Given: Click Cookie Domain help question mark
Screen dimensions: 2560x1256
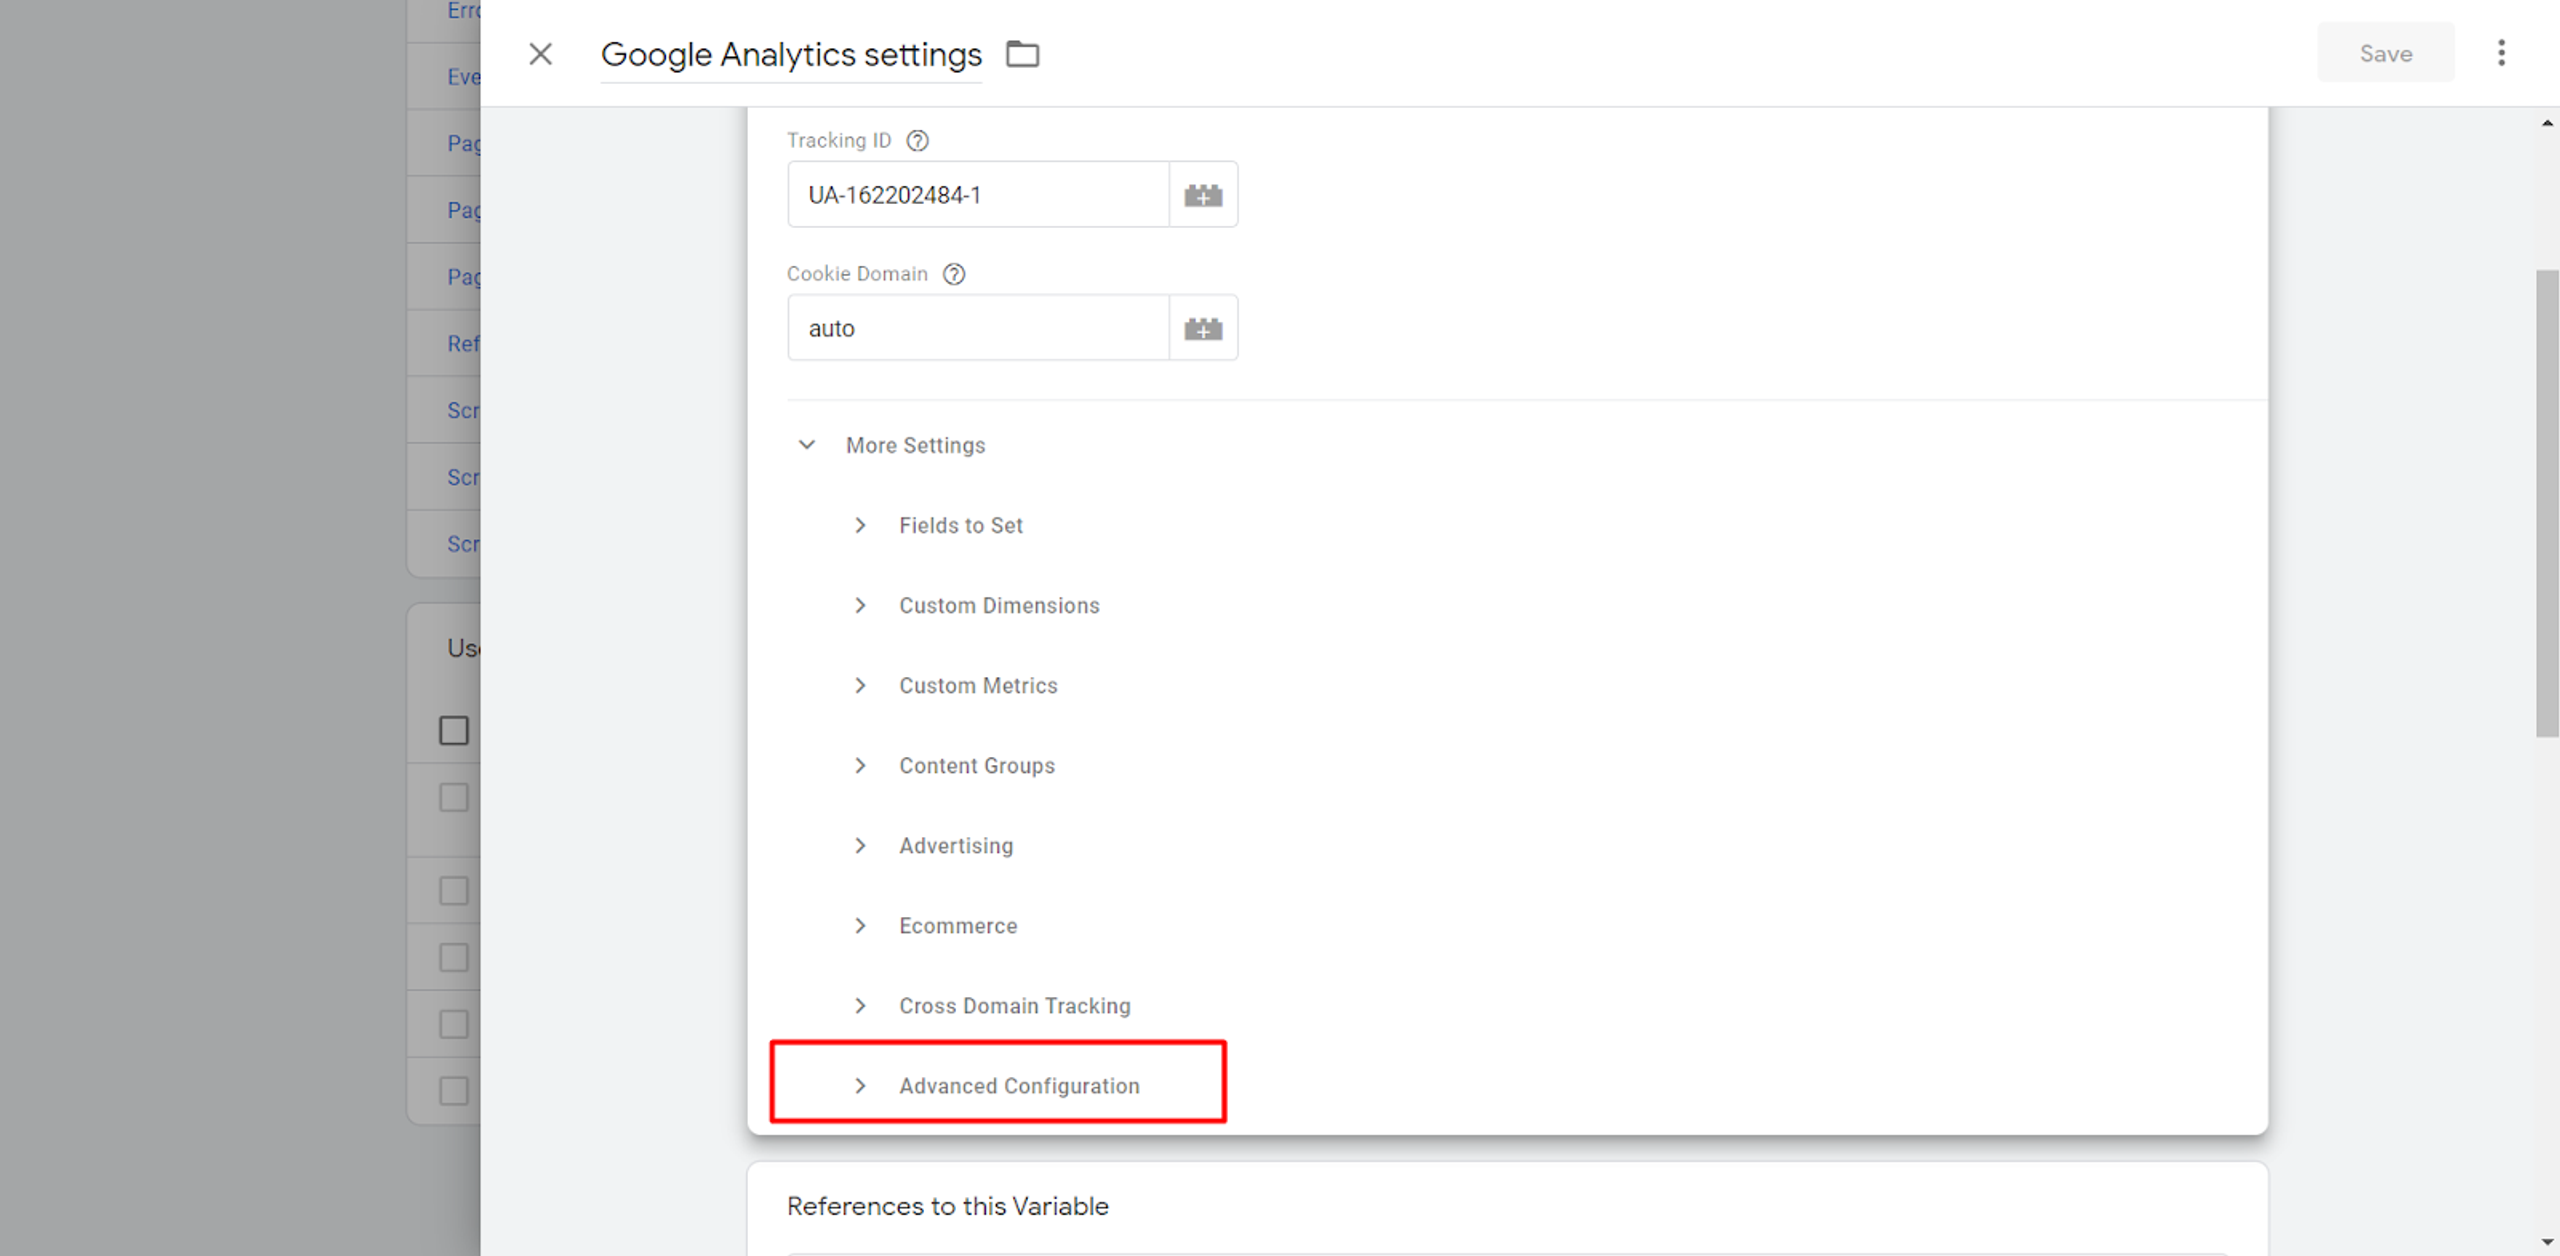Looking at the screenshot, I should click(x=954, y=274).
